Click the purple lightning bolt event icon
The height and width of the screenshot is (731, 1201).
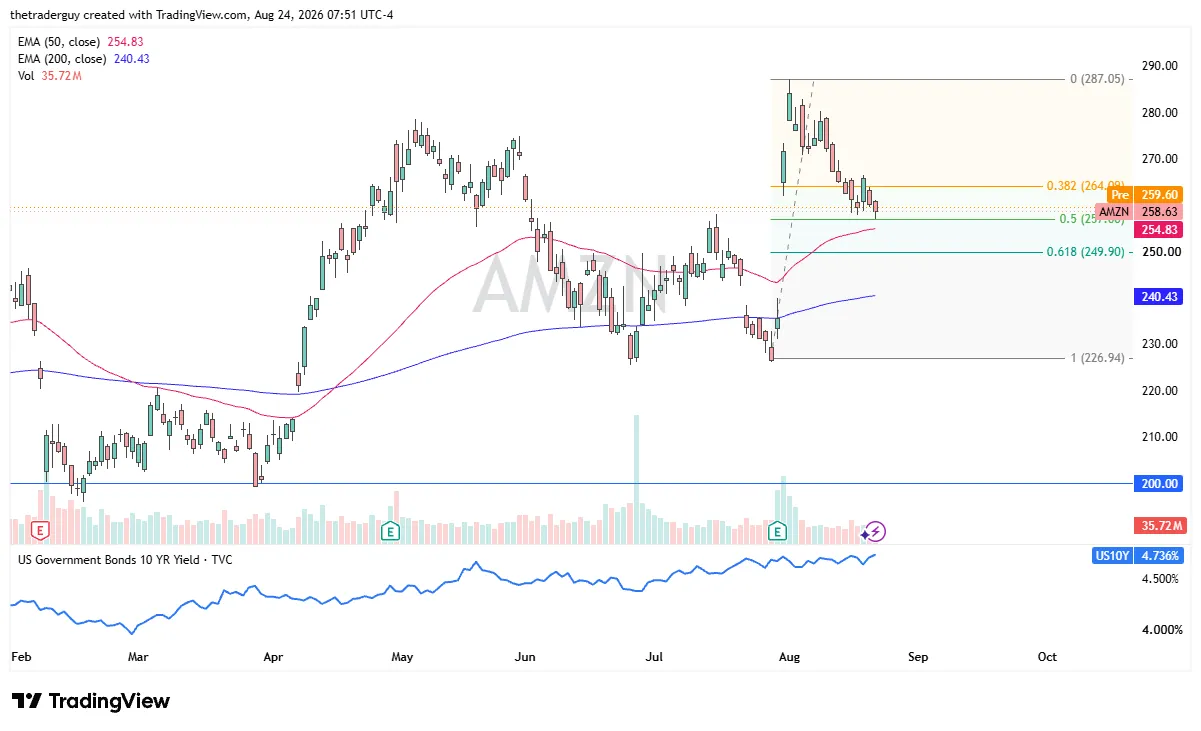click(x=875, y=530)
